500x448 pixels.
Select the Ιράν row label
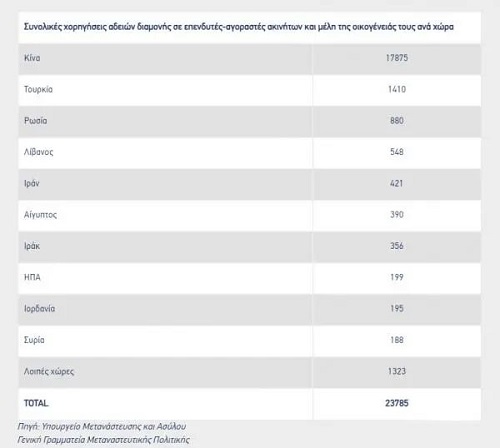pos(32,183)
